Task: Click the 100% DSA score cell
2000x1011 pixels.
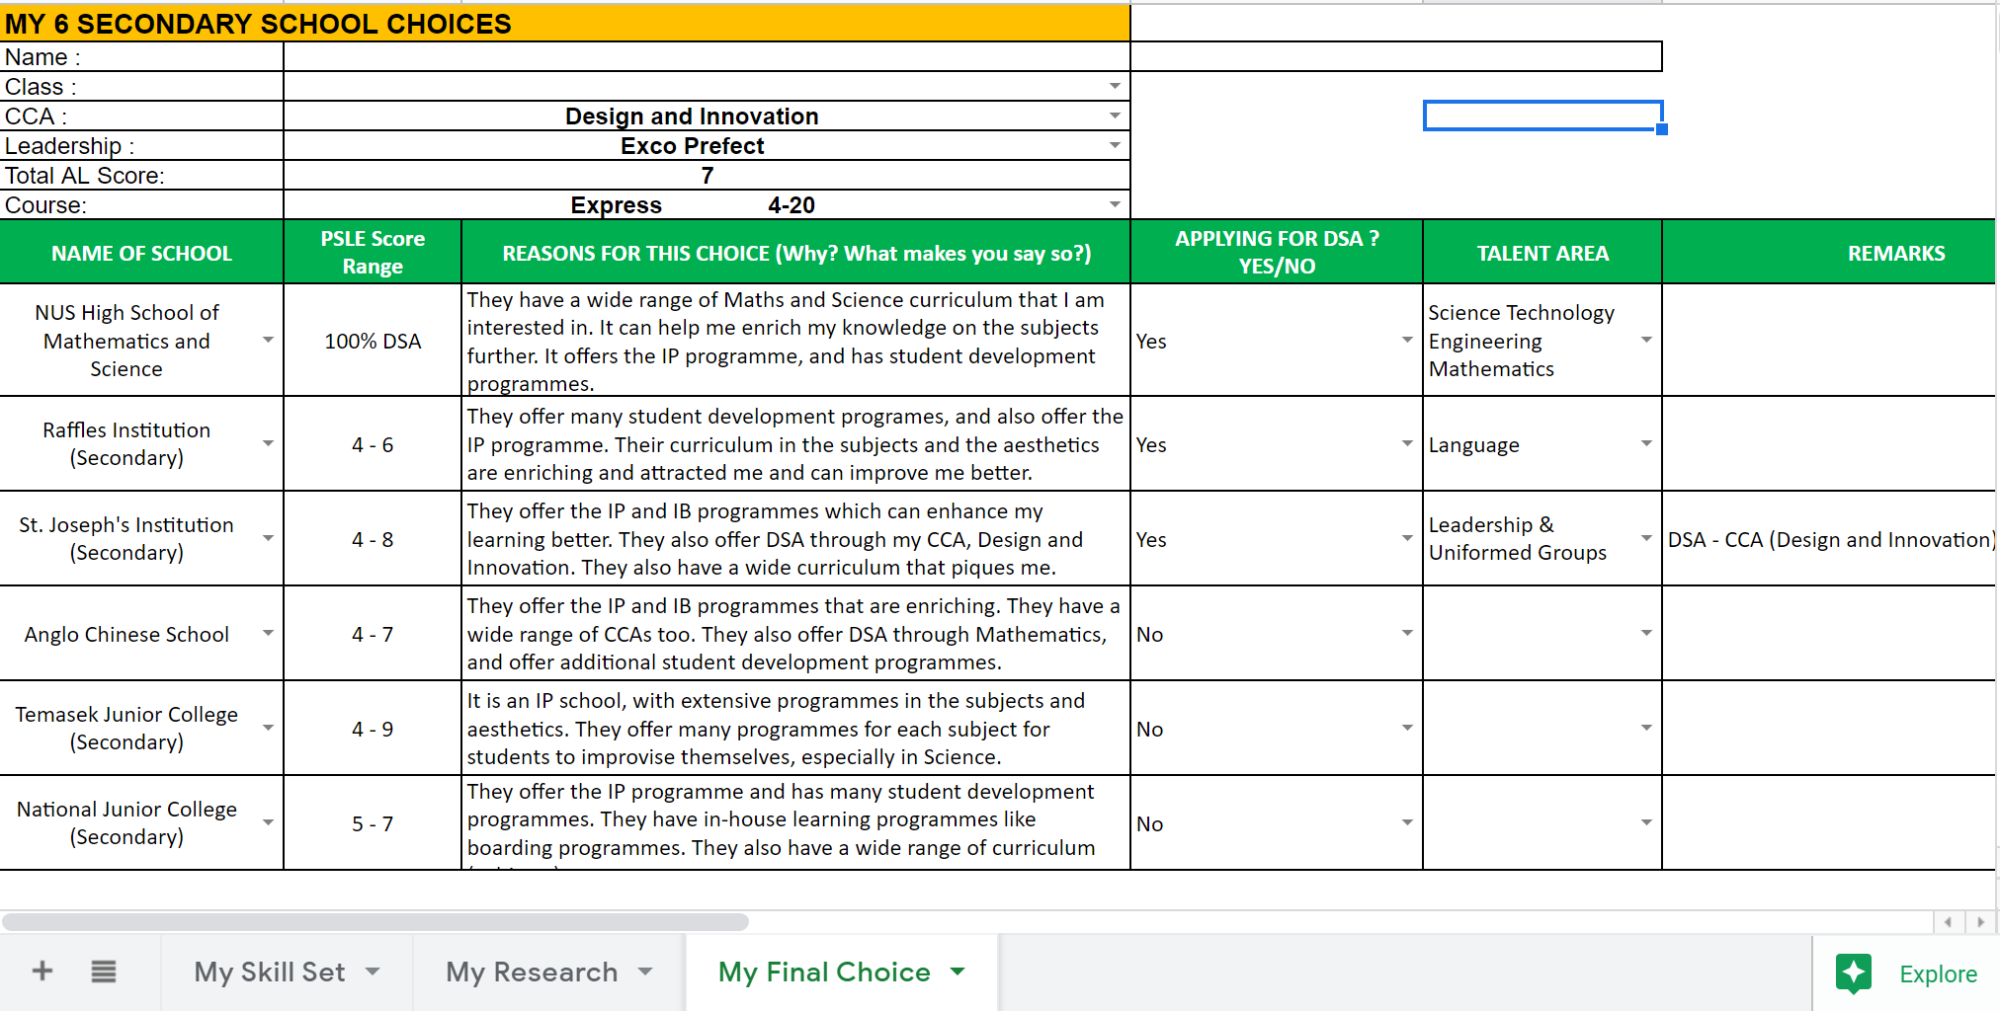Action: pyautogui.click(x=372, y=341)
